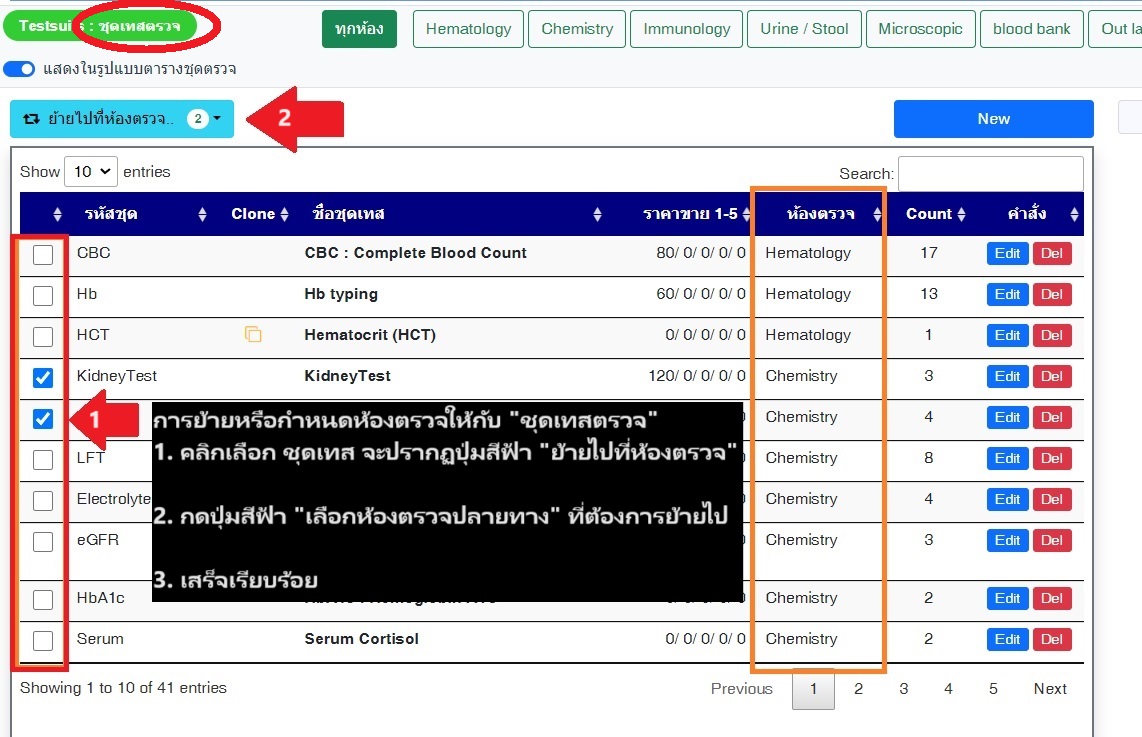Delete the Electrolyte test set
Screen dimensions: 1142x737
point(1052,499)
